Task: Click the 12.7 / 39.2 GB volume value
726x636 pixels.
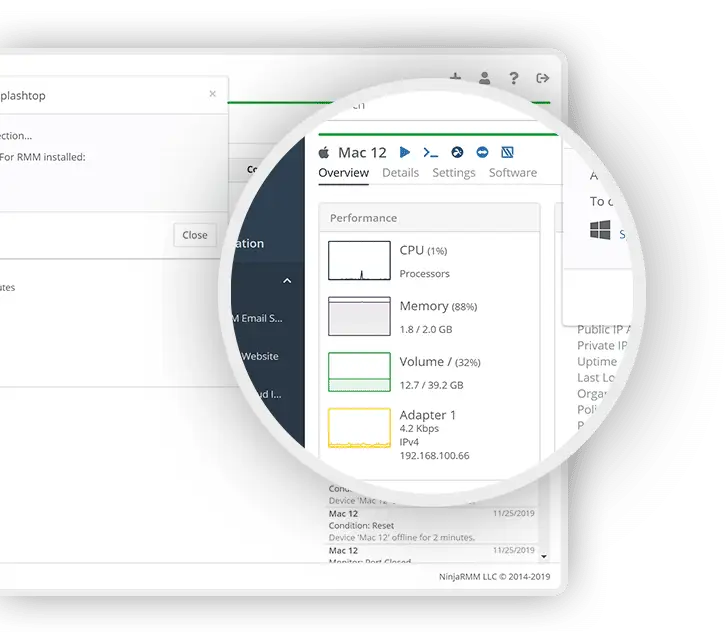Action: tap(431, 385)
